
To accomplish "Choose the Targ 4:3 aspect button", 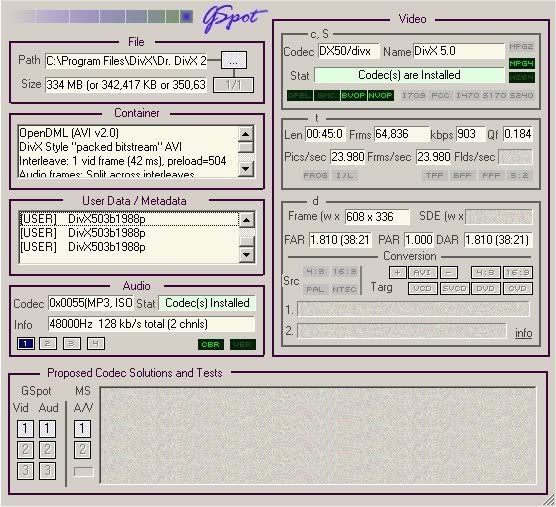I will click(x=485, y=273).
